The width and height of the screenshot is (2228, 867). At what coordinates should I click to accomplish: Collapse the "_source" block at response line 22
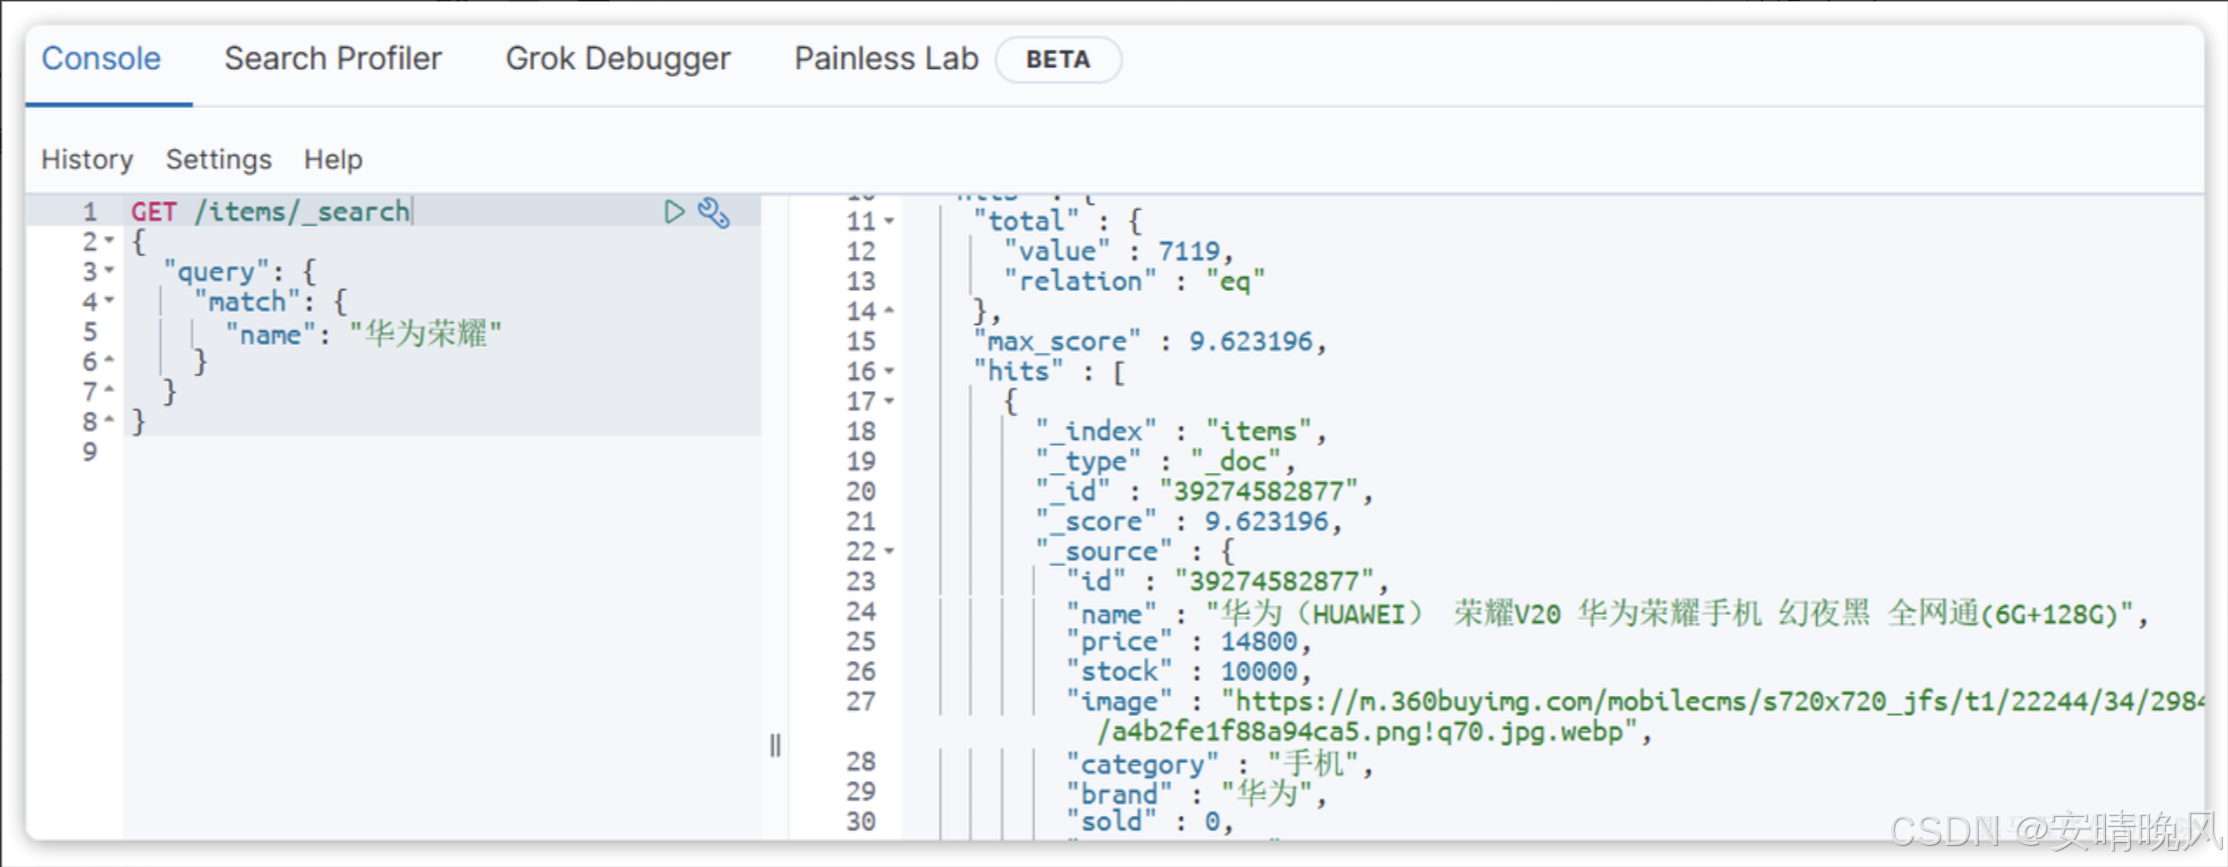[x=889, y=551]
